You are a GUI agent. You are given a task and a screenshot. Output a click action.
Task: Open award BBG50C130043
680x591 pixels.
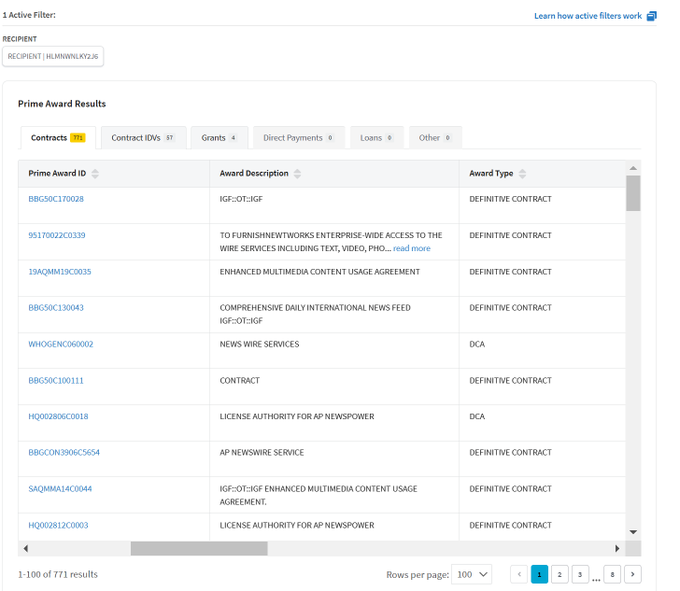pyautogui.click(x=56, y=308)
